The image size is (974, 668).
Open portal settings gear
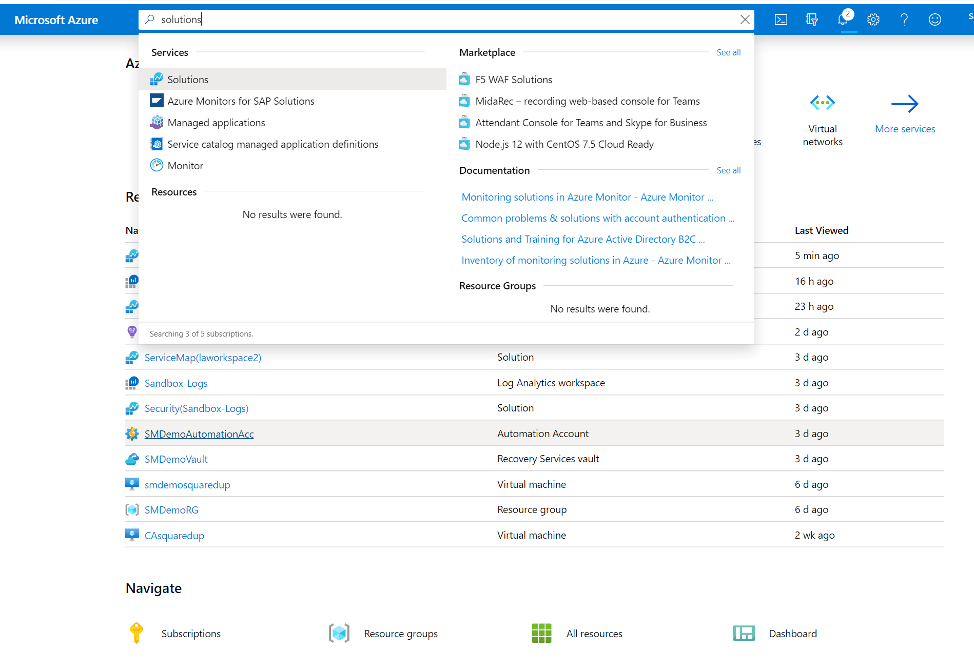coord(874,19)
